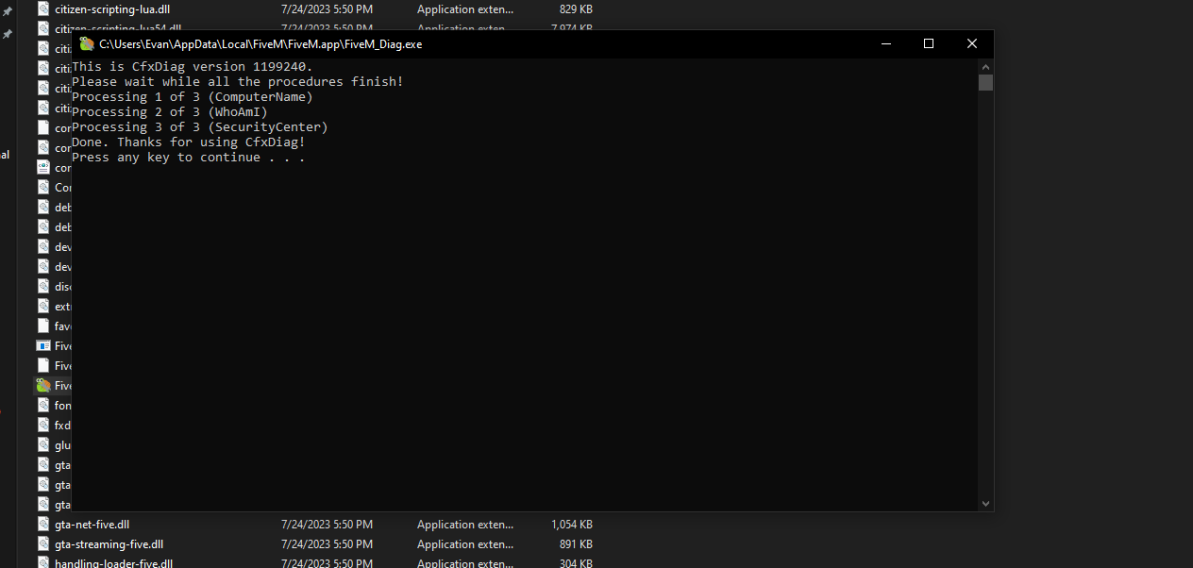
Task: Click the console scrollbar down arrow
Action: [x=986, y=503]
